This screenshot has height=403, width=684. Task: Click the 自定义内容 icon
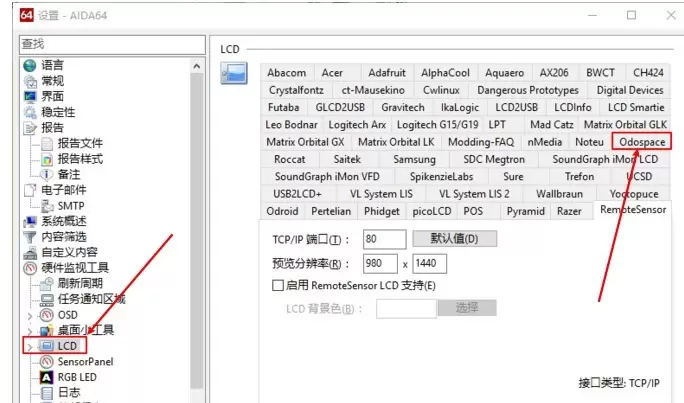[x=30, y=253]
